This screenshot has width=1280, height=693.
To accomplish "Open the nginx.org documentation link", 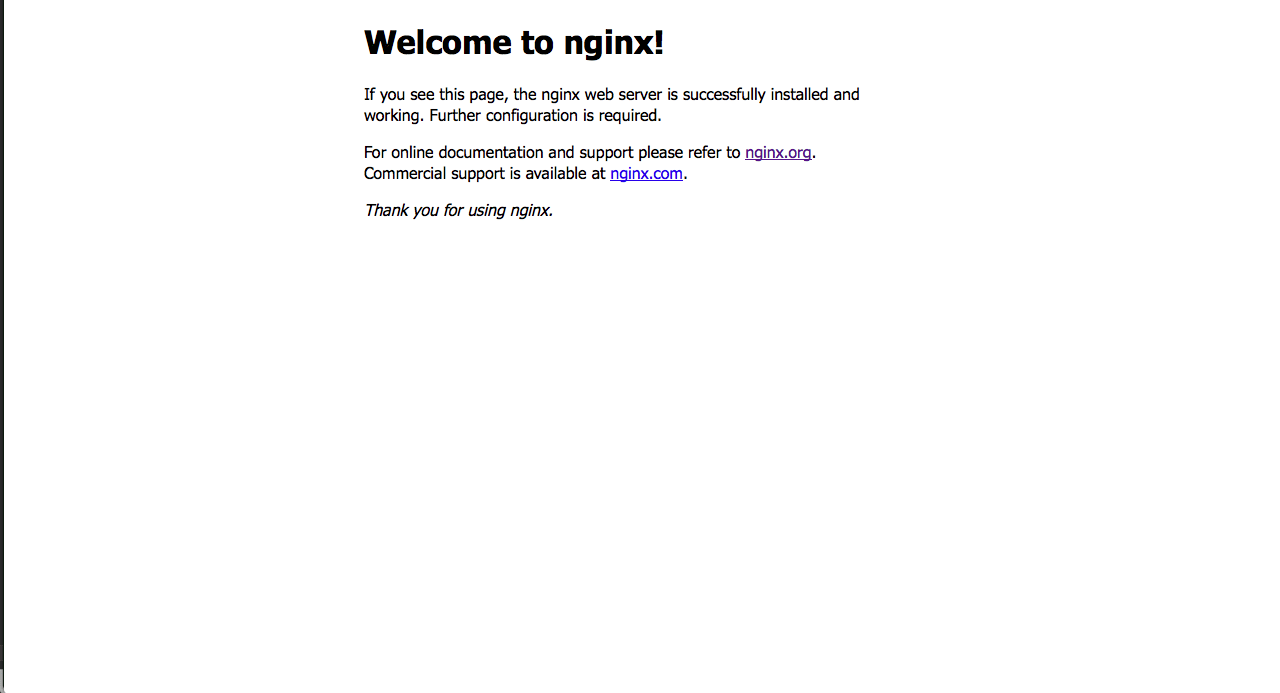I will point(778,153).
